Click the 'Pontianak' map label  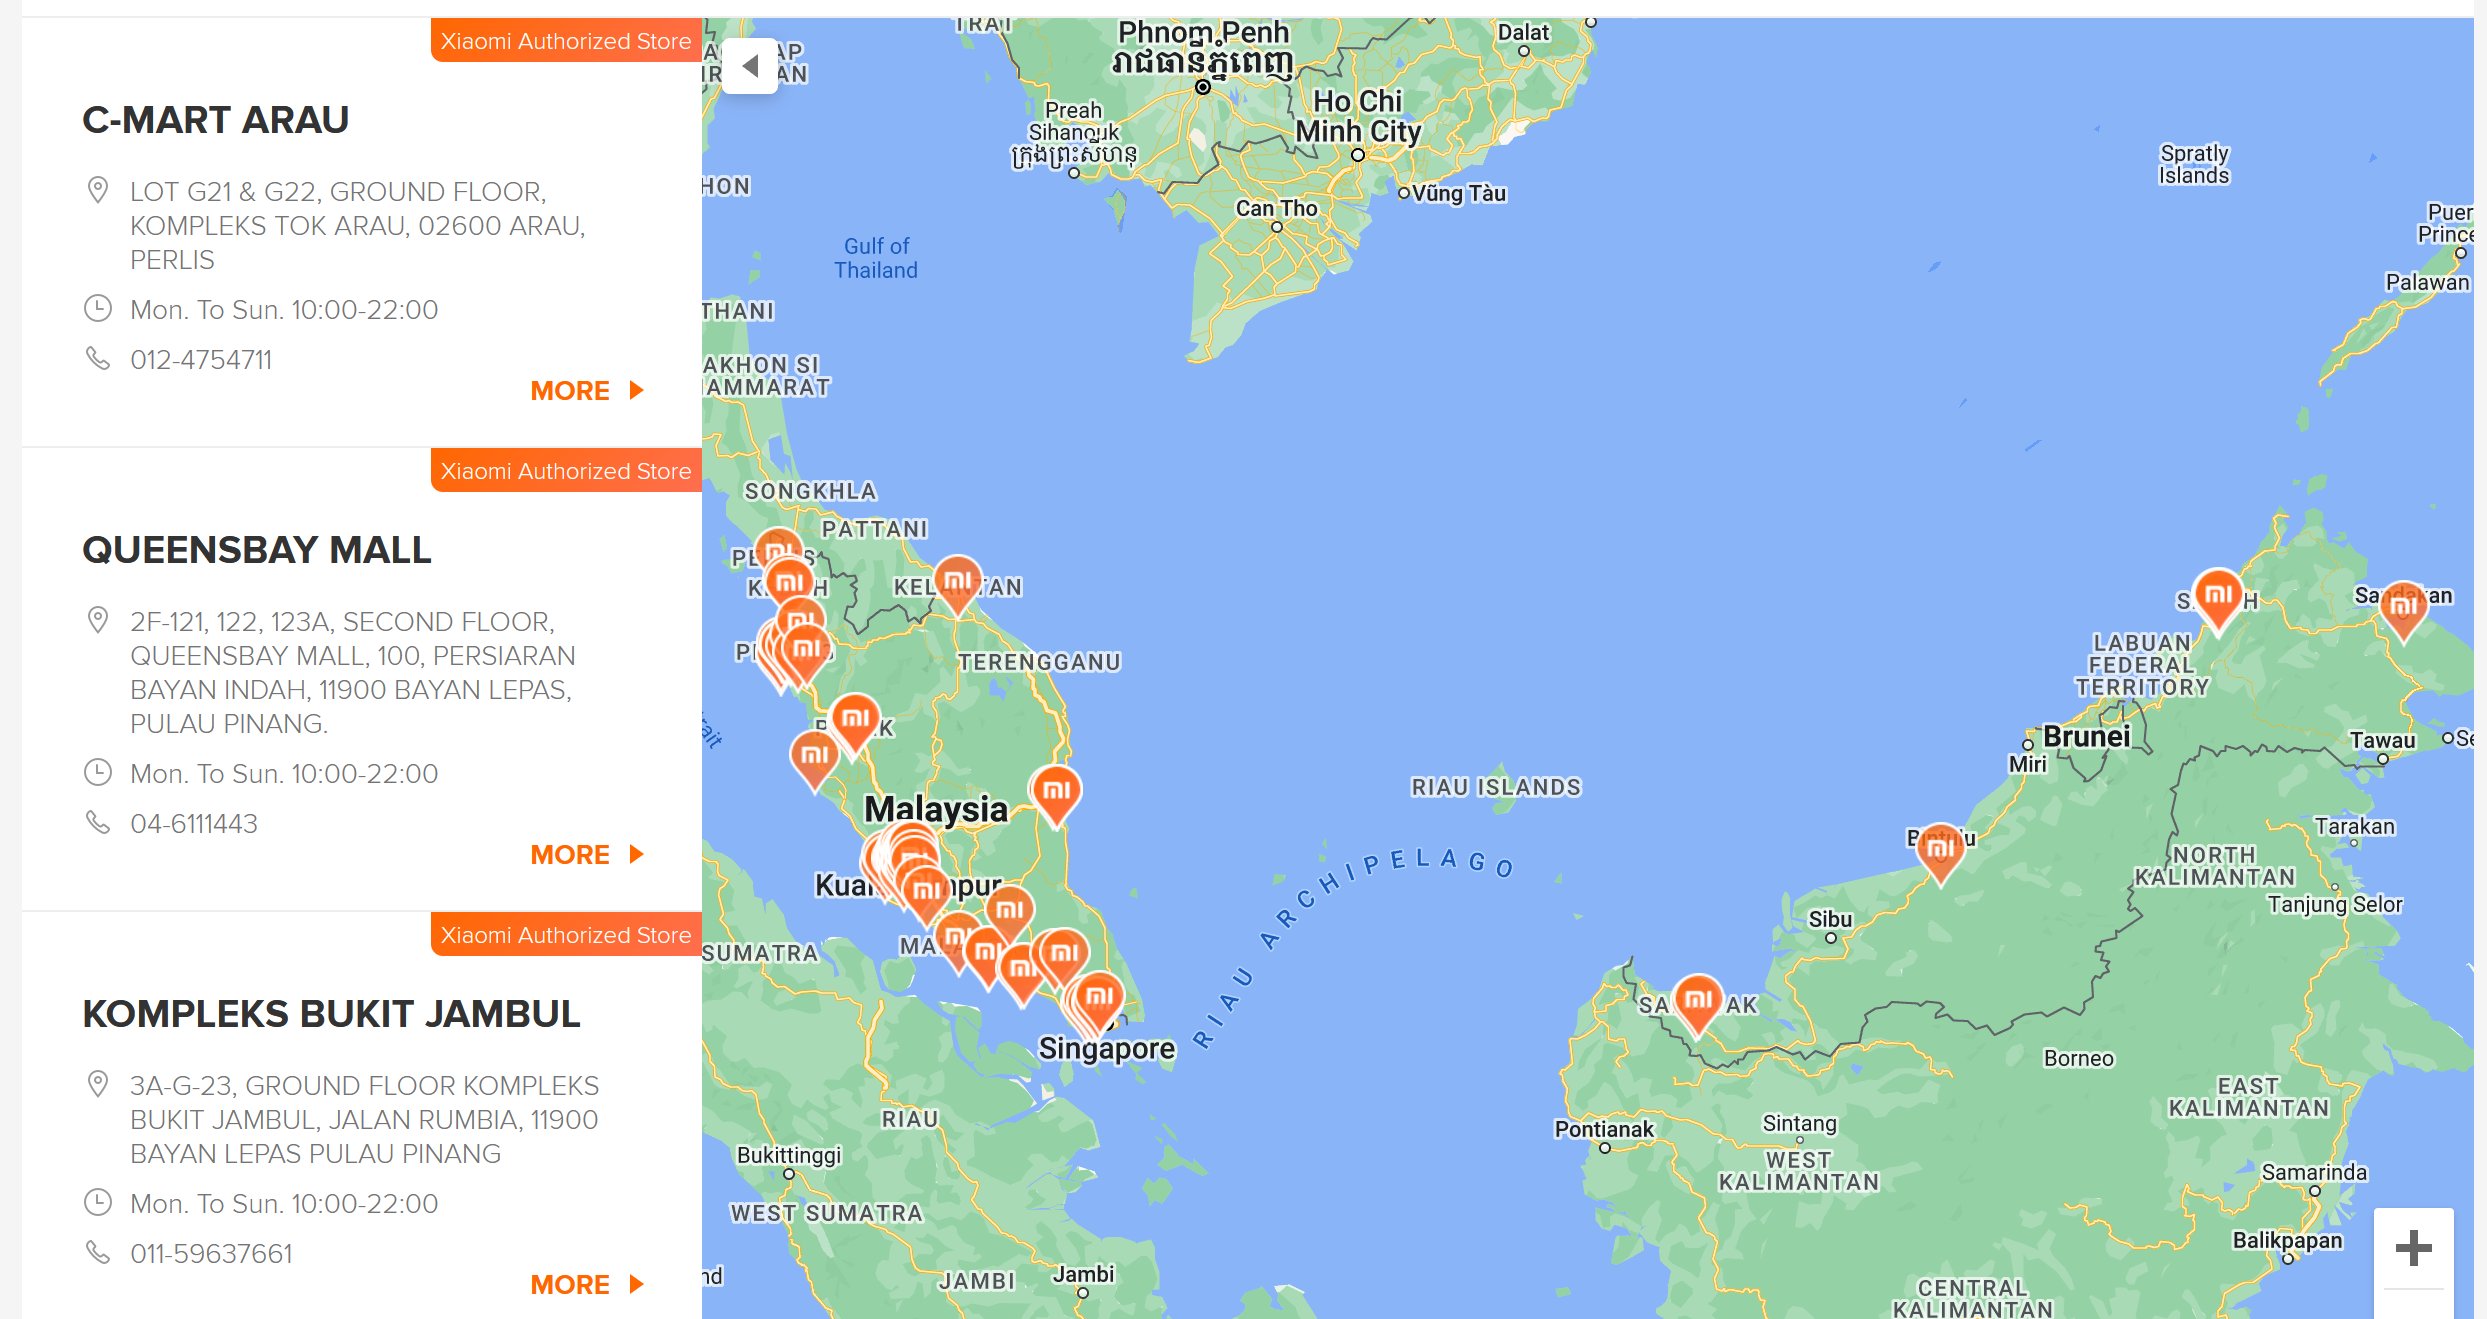(x=1604, y=1129)
